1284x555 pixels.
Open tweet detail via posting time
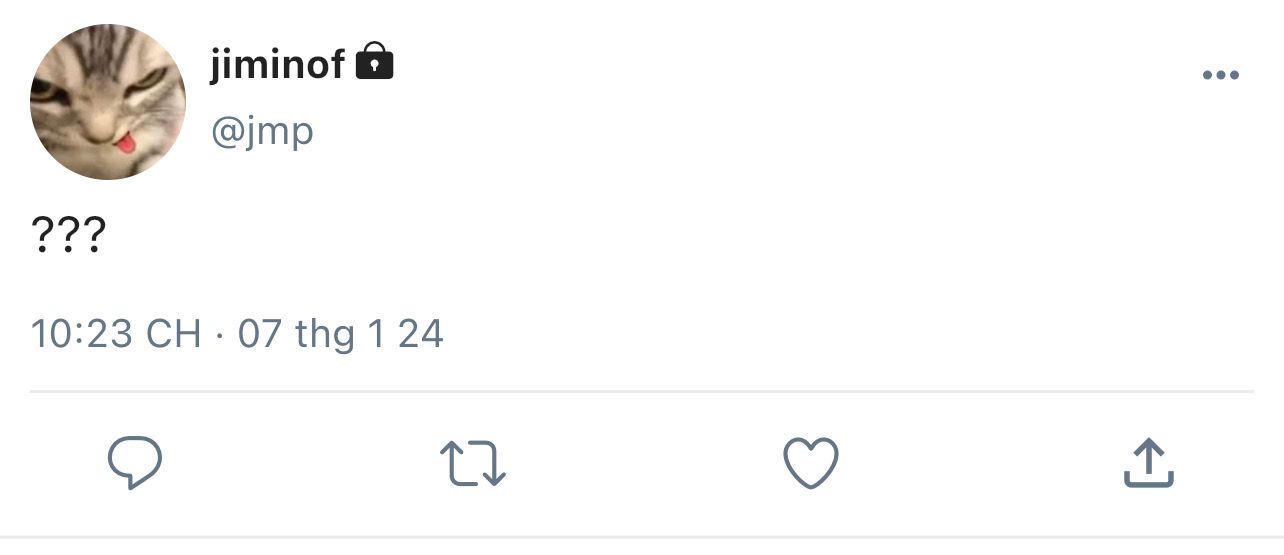pyautogui.click(x=116, y=333)
